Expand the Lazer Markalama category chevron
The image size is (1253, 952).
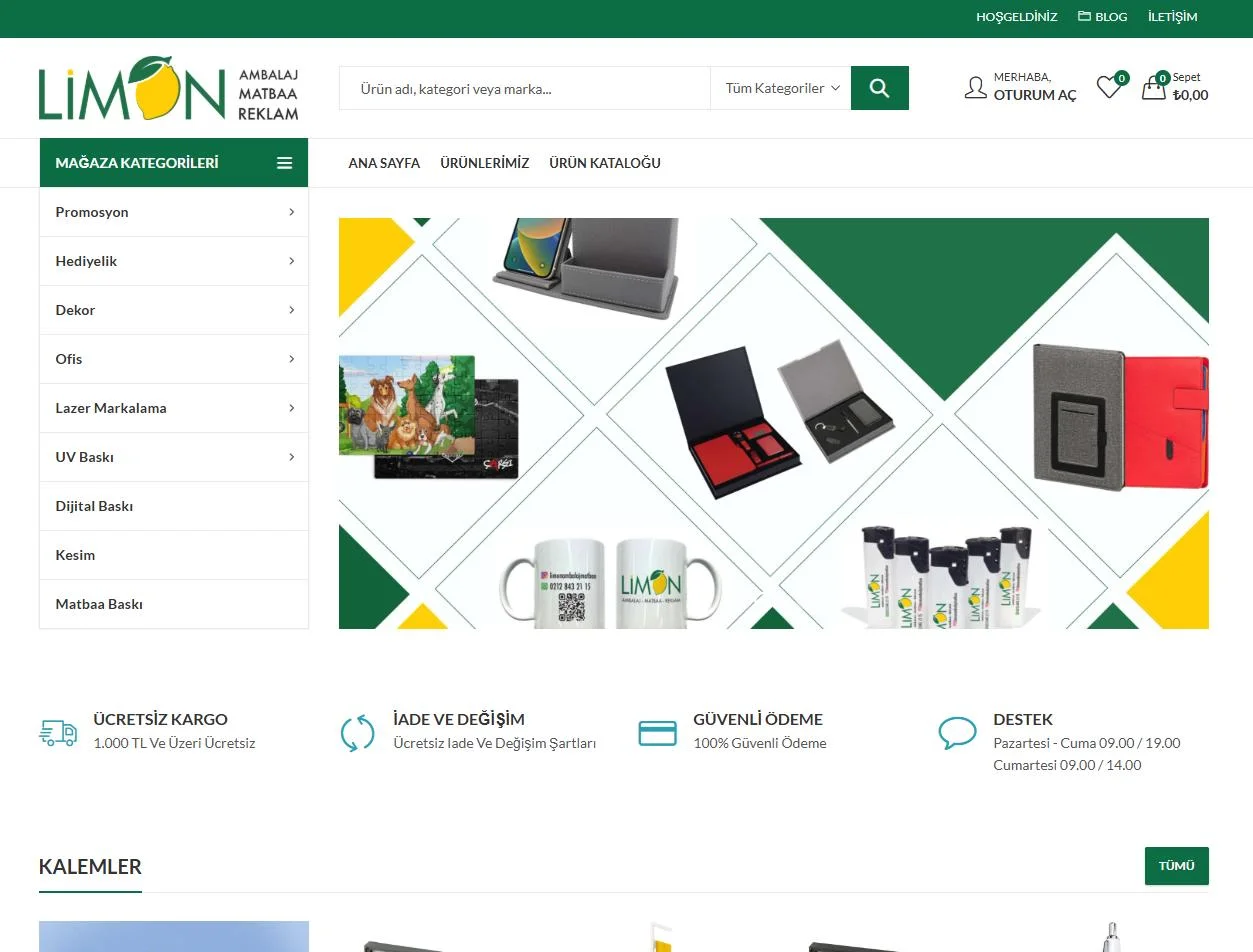click(x=291, y=408)
